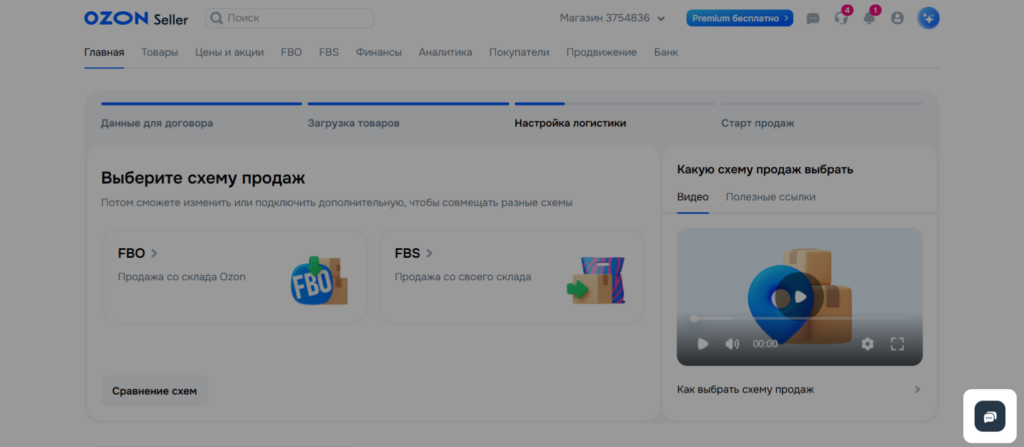Select the Загрузка товаров step
The height and width of the screenshot is (447, 1024).
pyautogui.click(x=353, y=123)
